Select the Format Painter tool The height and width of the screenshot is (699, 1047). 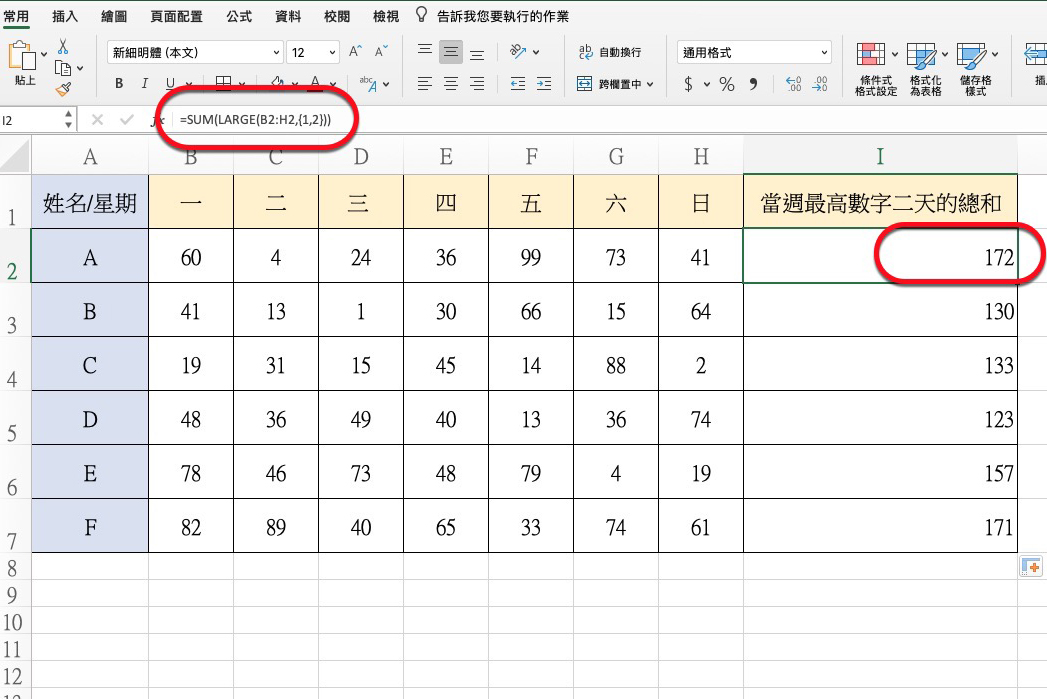(63, 89)
